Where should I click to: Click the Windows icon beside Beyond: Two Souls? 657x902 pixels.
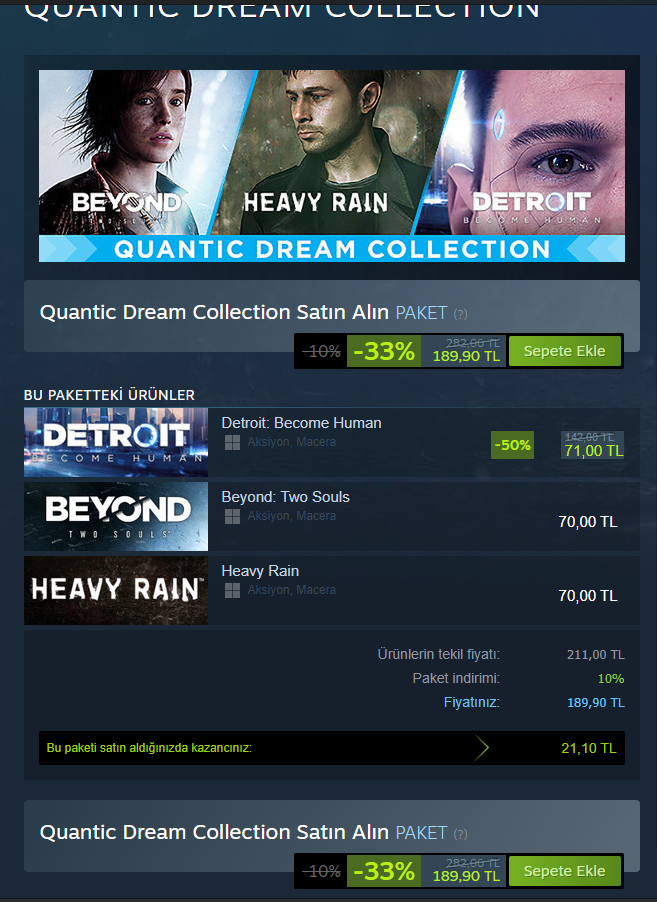pos(232,517)
